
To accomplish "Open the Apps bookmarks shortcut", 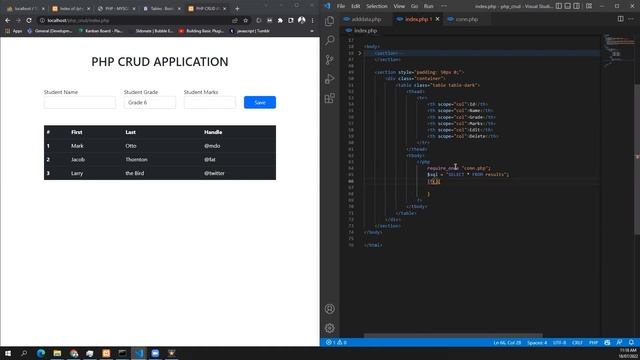I will (x=13, y=31).
